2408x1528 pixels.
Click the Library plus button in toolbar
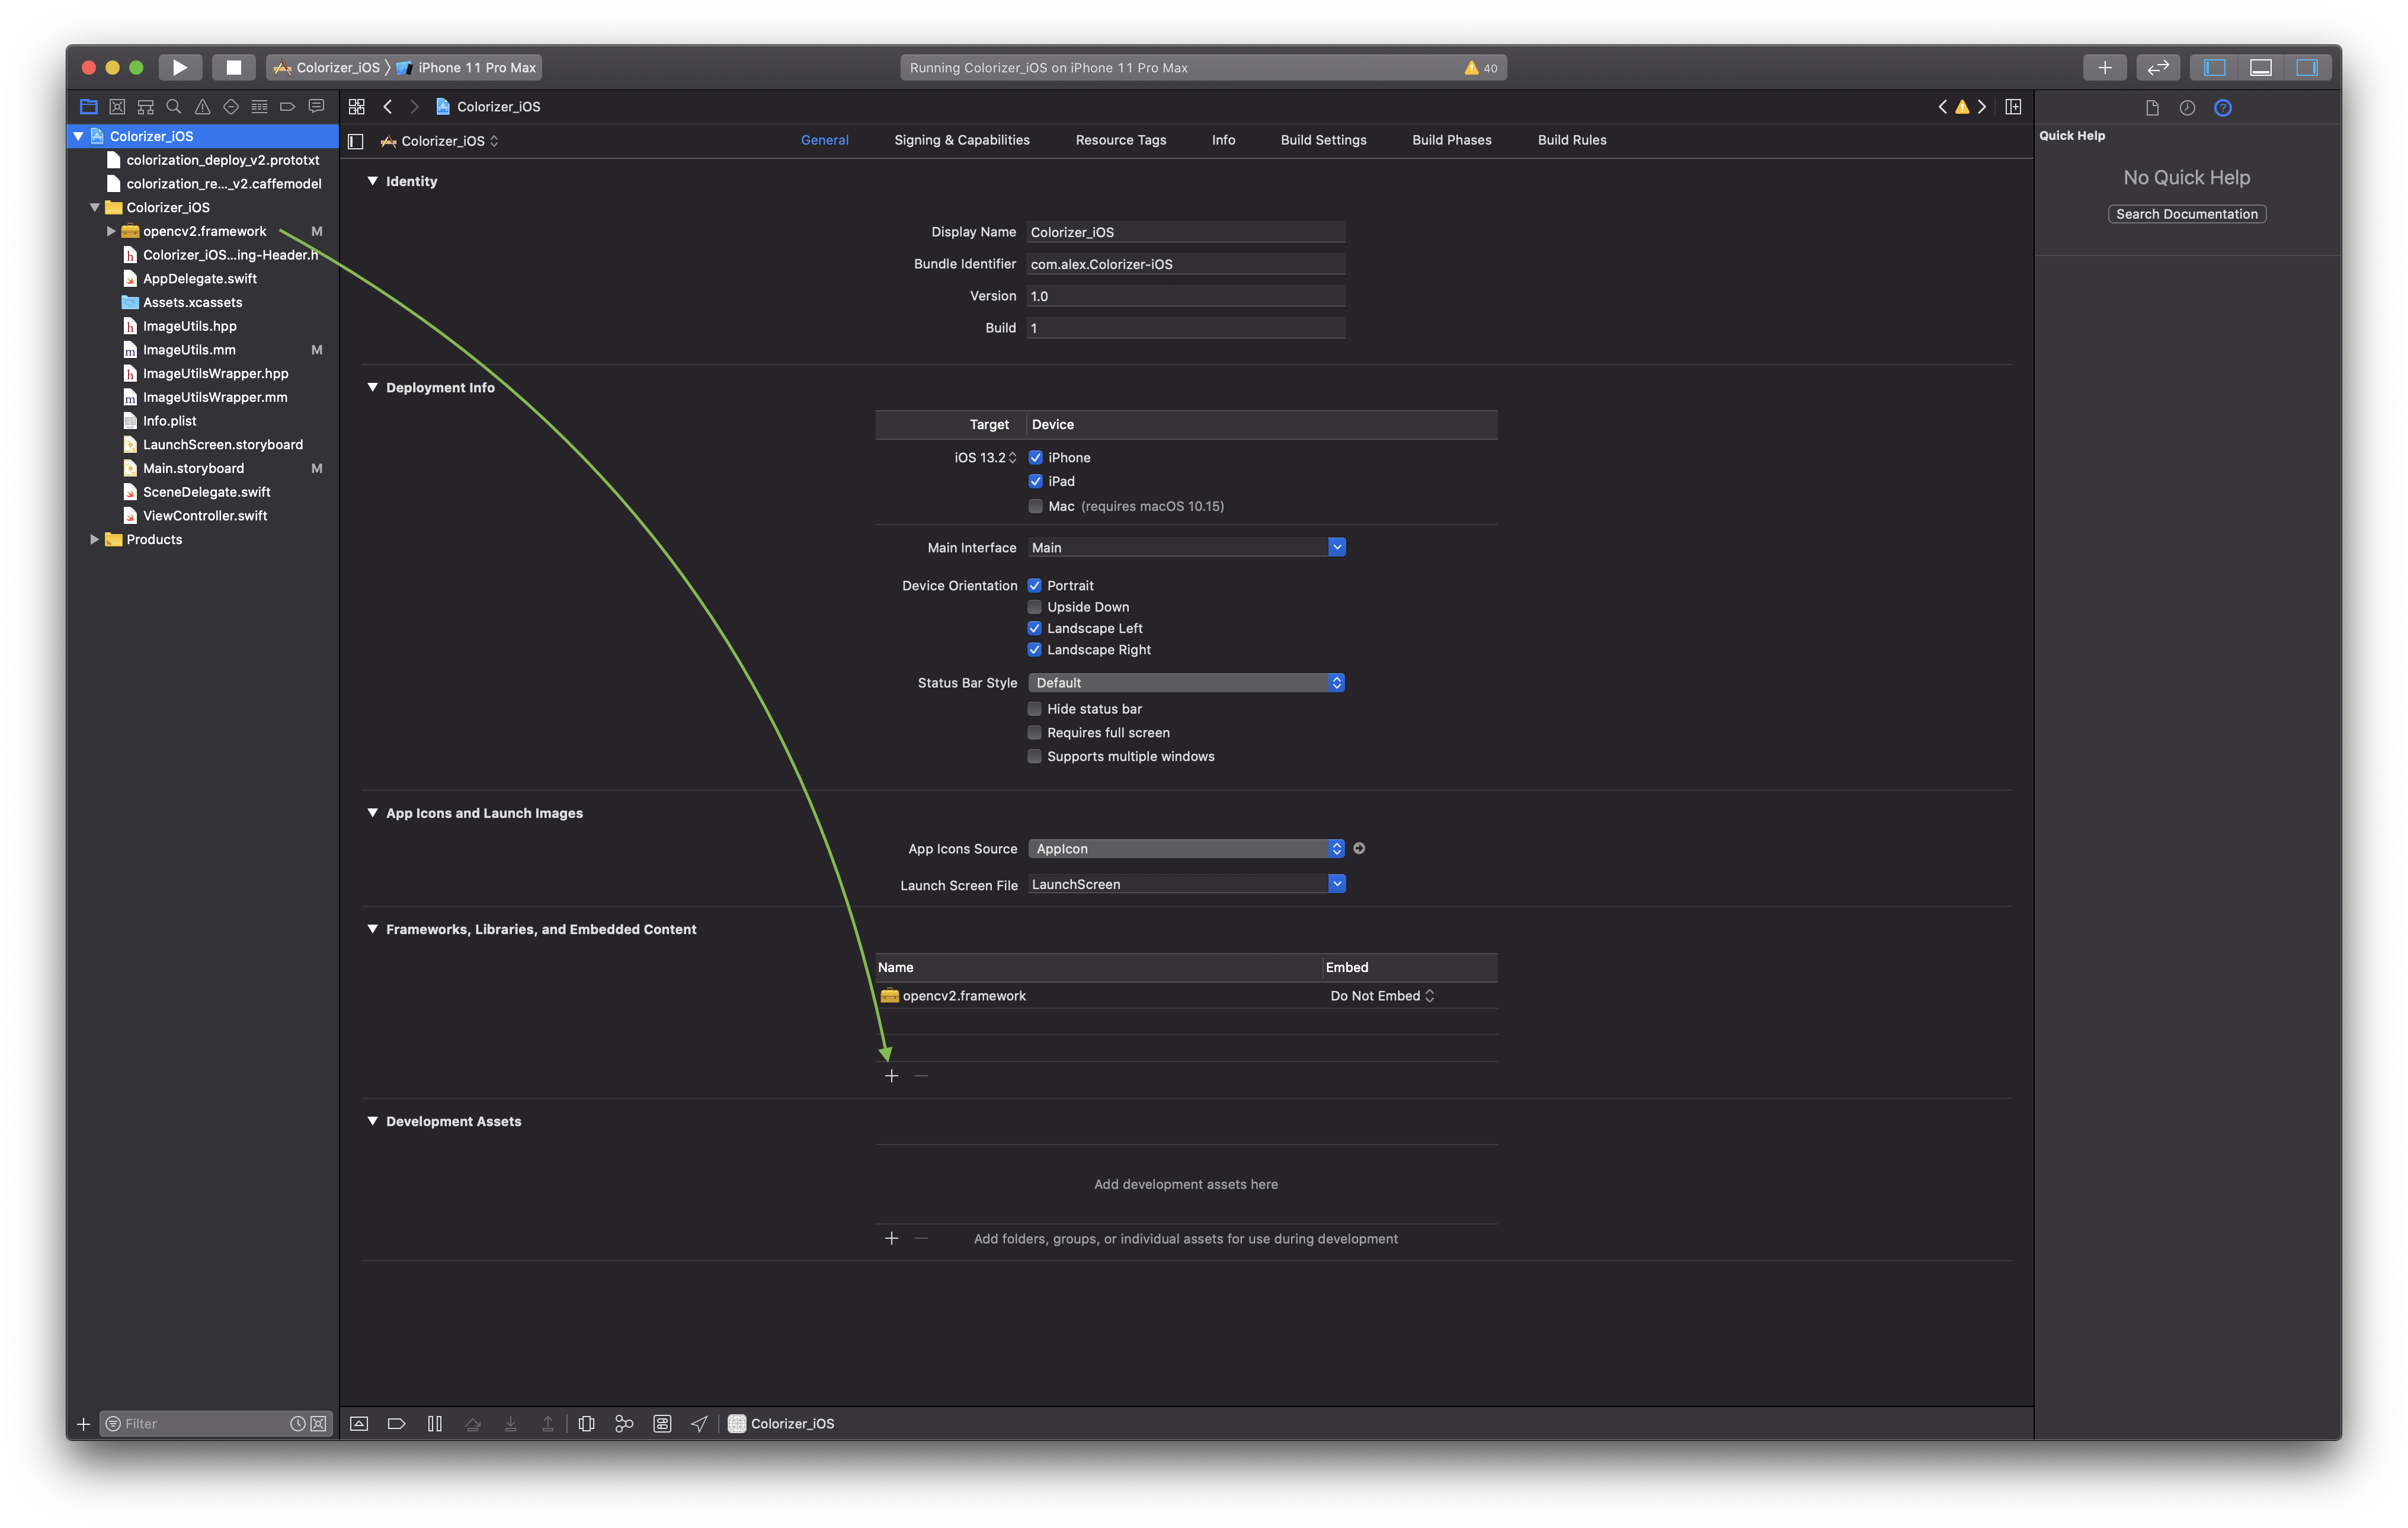2104,67
